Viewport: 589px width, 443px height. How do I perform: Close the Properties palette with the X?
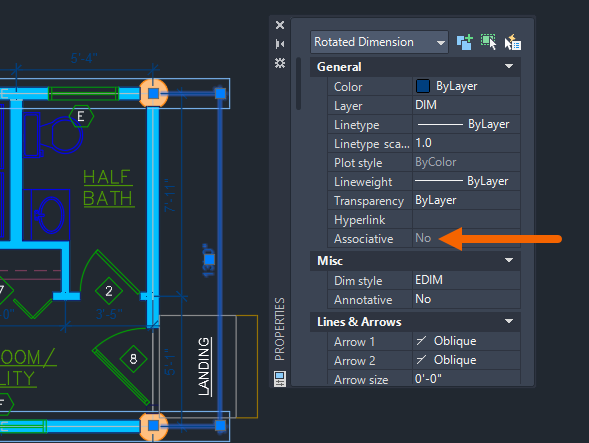click(280, 25)
